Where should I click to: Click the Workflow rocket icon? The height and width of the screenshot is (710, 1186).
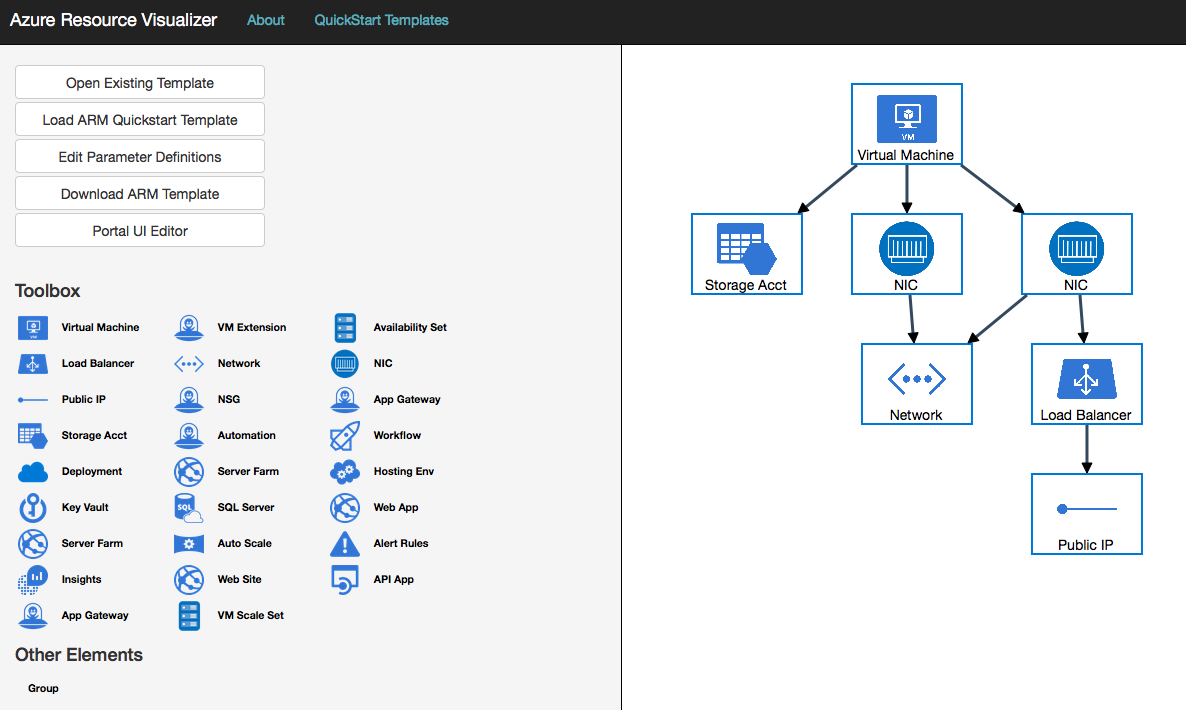344,435
